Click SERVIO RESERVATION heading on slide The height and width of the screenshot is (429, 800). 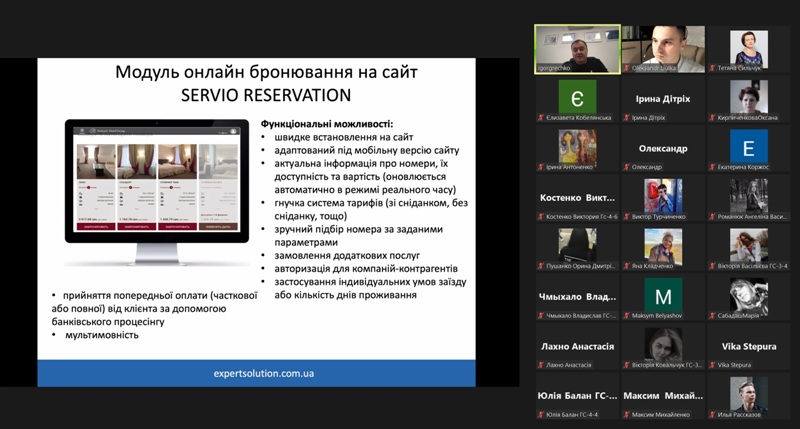point(266,95)
